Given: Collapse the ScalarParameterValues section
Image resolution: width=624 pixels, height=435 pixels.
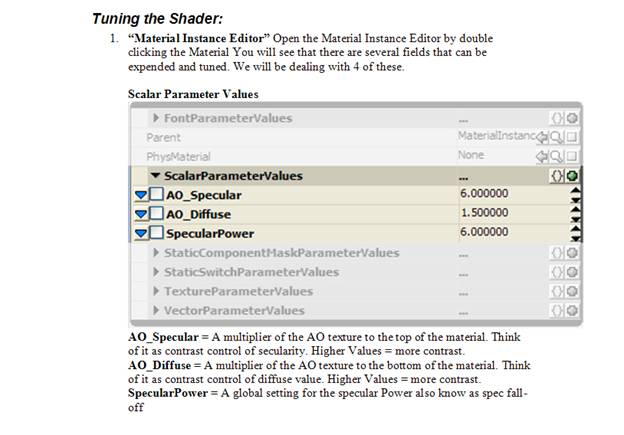Looking at the screenshot, I should (x=155, y=176).
